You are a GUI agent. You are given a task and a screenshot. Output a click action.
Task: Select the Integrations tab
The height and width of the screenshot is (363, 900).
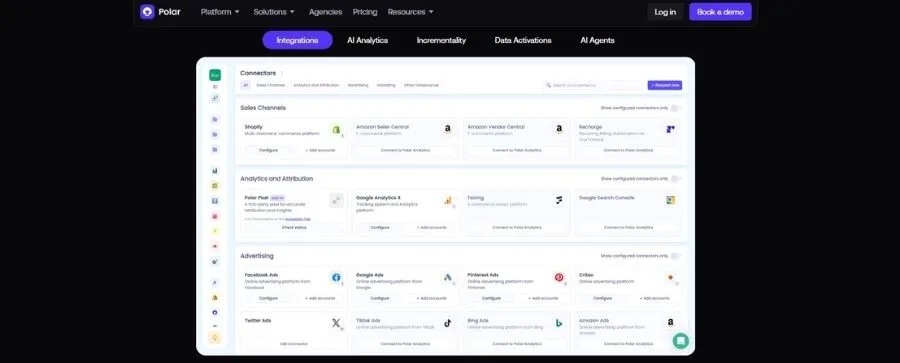[x=297, y=40]
